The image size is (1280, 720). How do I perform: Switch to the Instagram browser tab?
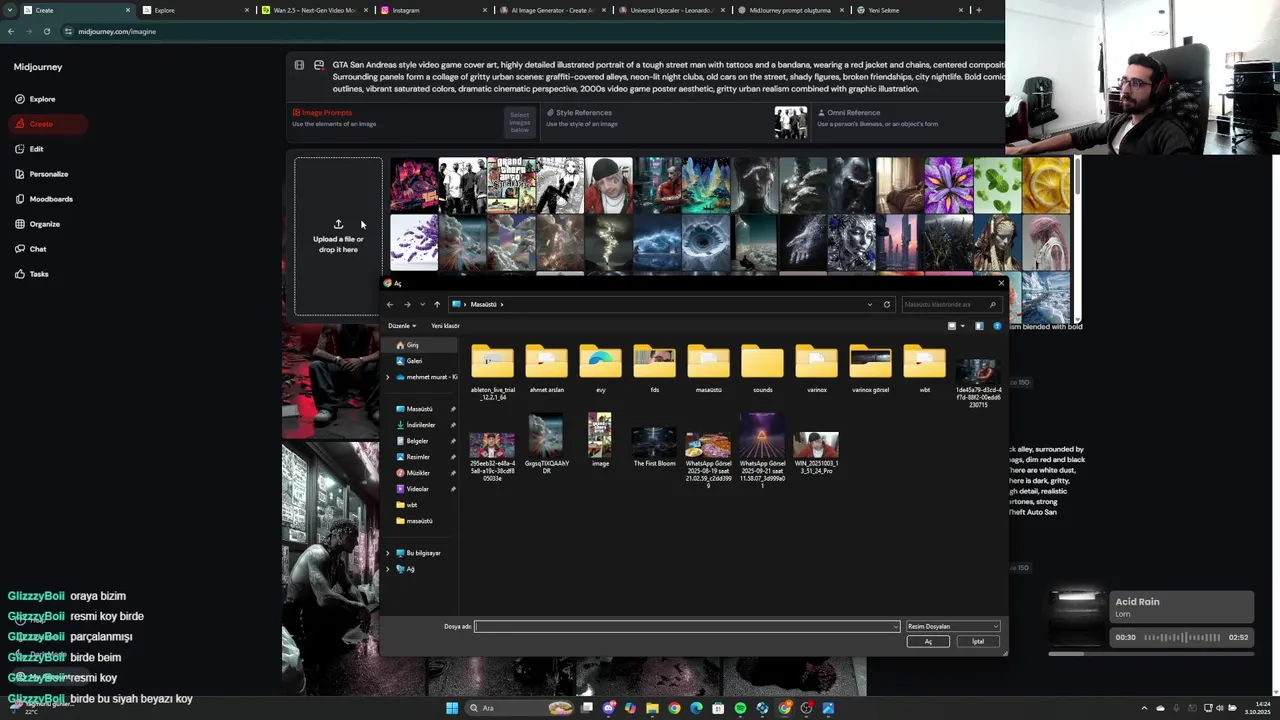[433, 10]
